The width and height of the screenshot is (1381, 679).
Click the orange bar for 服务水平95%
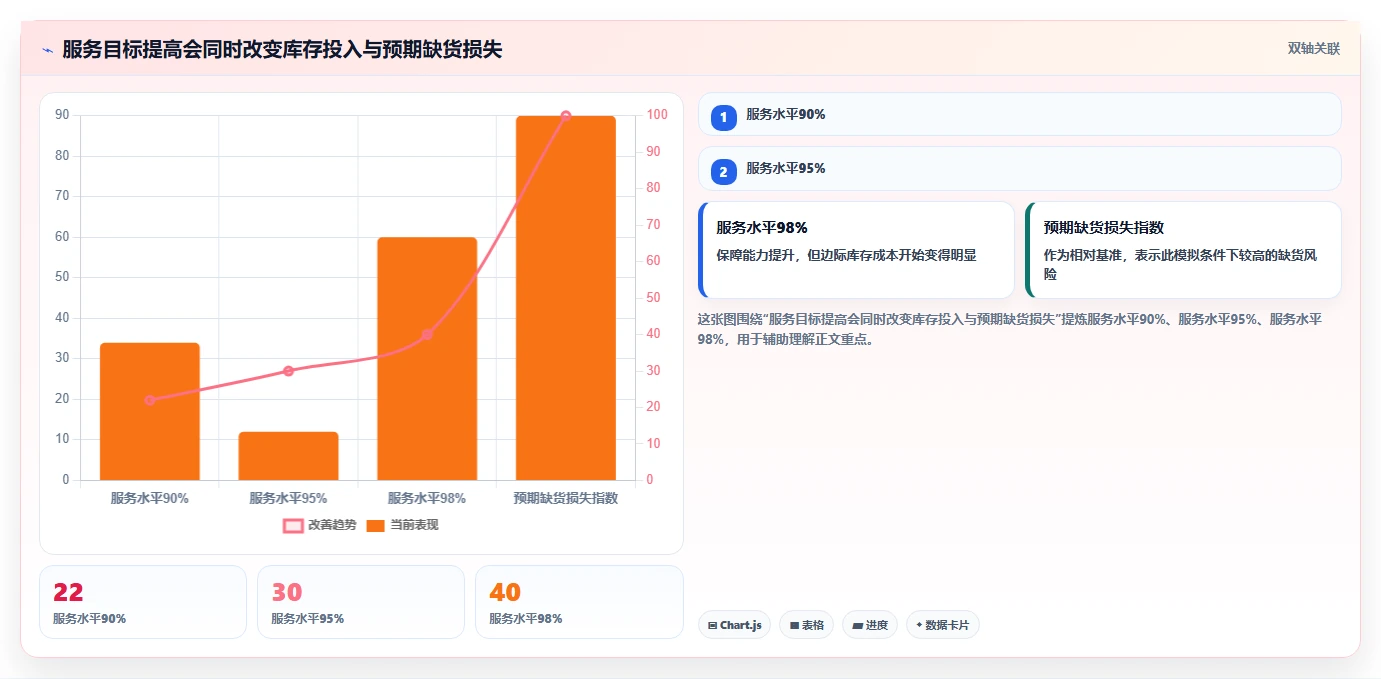pyautogui.click(x=288, y=456)
